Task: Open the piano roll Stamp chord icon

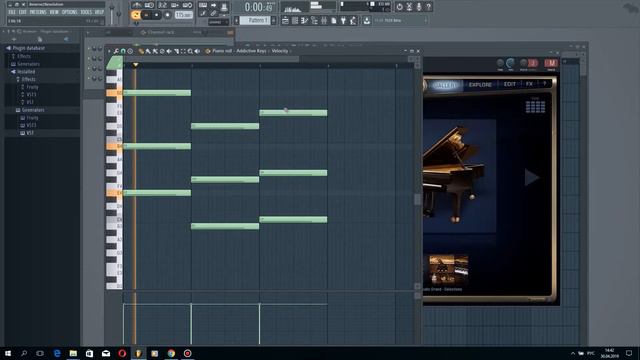Action: [x=130, y=51]
